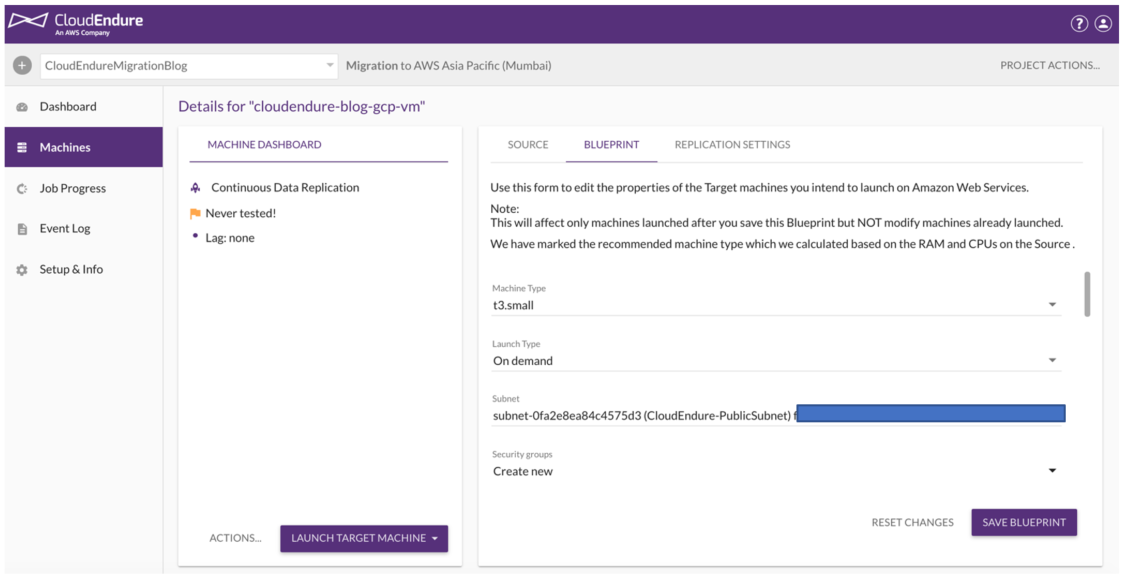The image size is (1122, 576).
Task: Open the Project Actions menu
Action: [1049, 64]
